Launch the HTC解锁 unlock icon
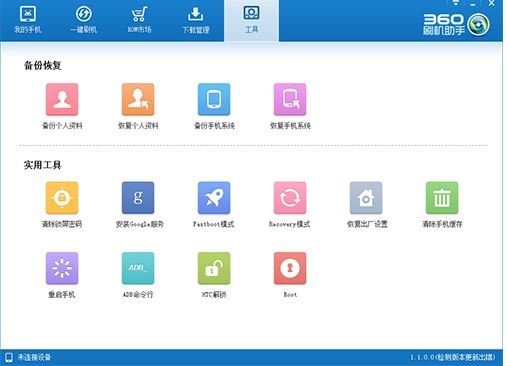 (x=214, y=268)
